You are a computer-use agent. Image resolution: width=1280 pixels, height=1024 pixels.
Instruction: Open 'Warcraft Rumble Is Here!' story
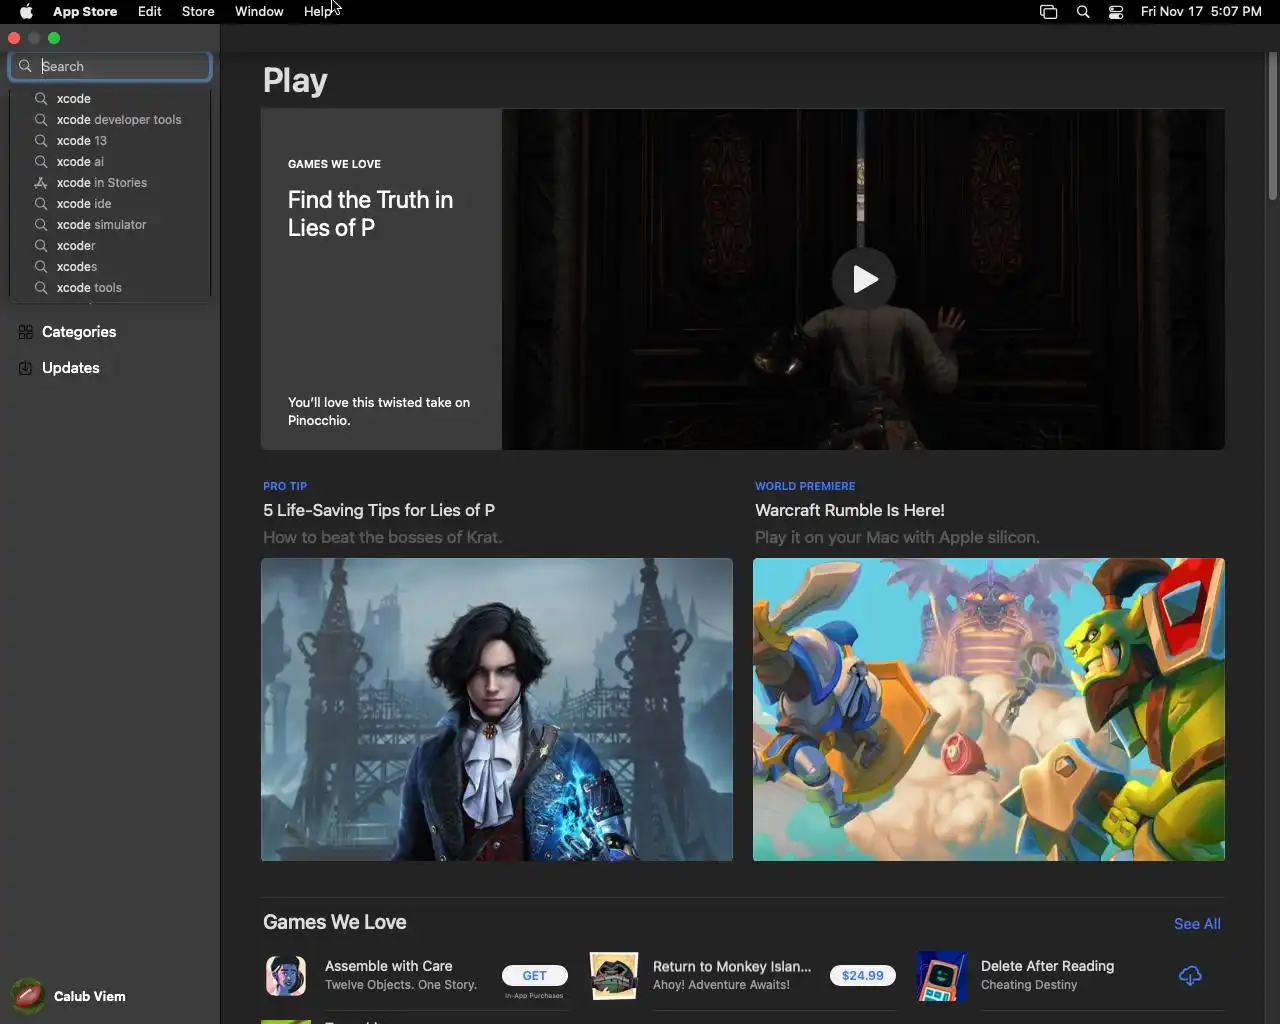850,510
